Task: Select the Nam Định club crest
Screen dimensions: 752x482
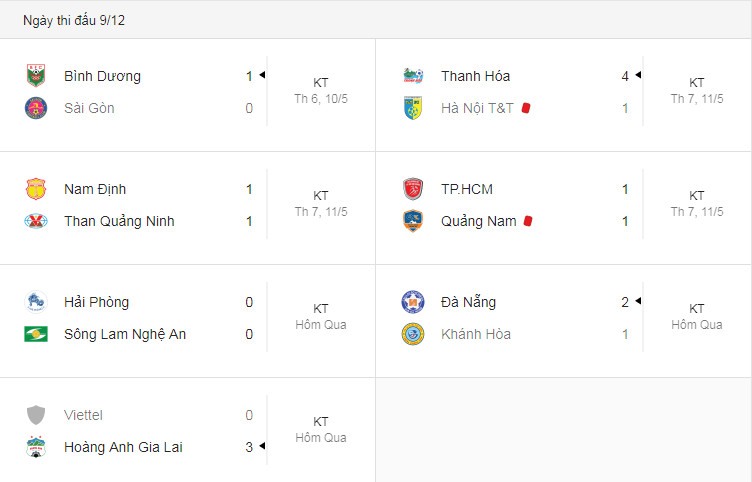Action: (x=36, y=189)
